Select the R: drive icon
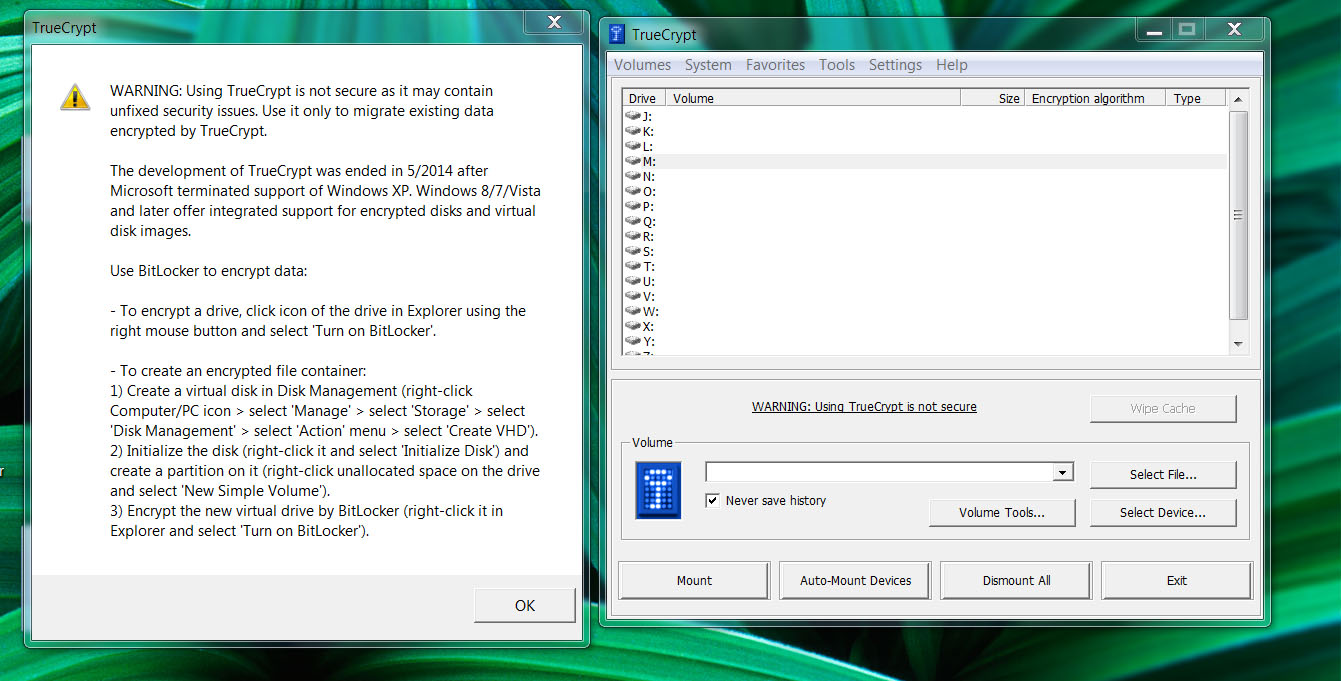This screenshot has width=1341, height=681. point(633,236)
